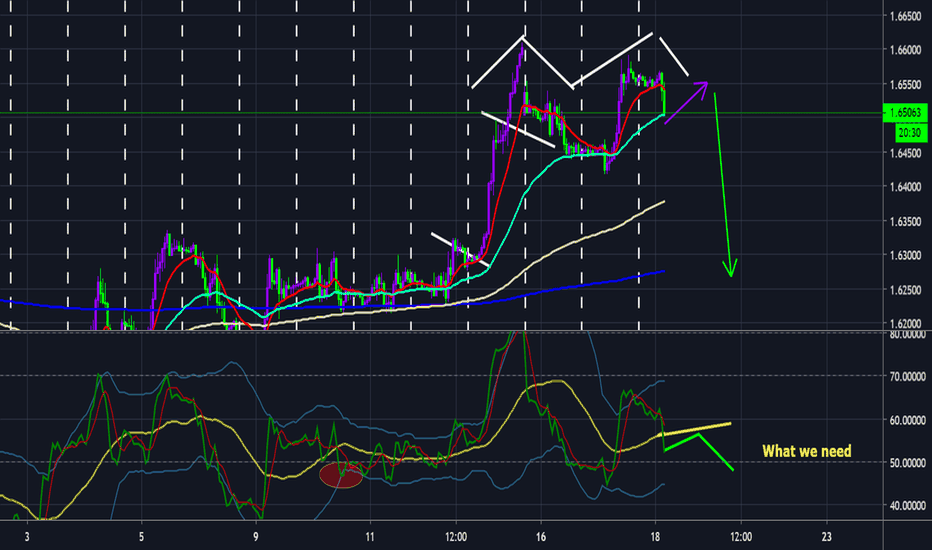
Task: Click the 70.00000 indicator scale label
Action: coord(908,376)
